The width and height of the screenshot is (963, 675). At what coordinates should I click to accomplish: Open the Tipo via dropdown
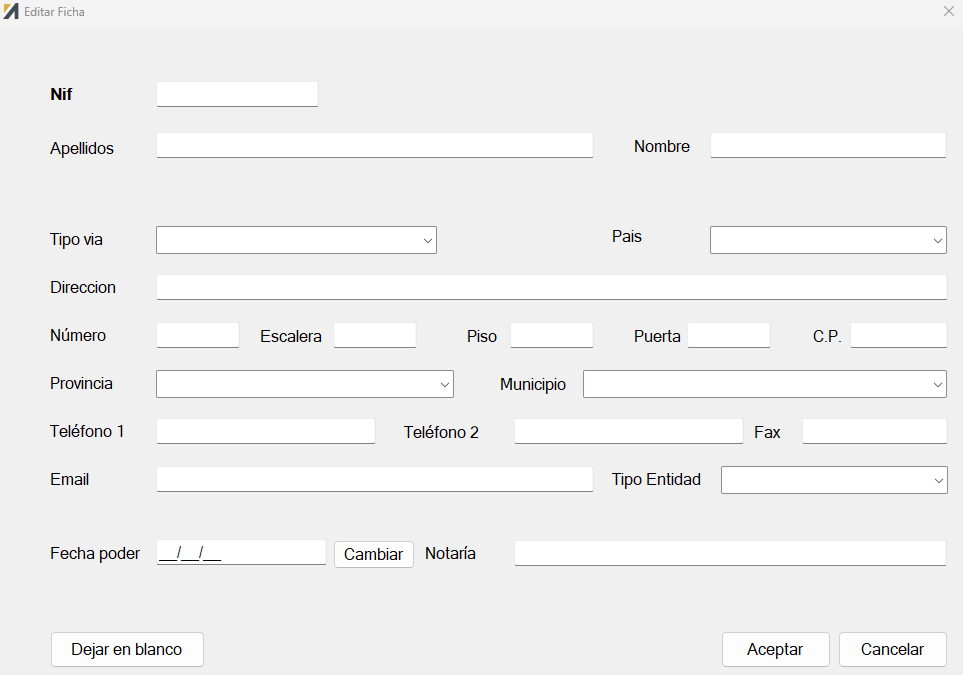click(x=296, y=240)
